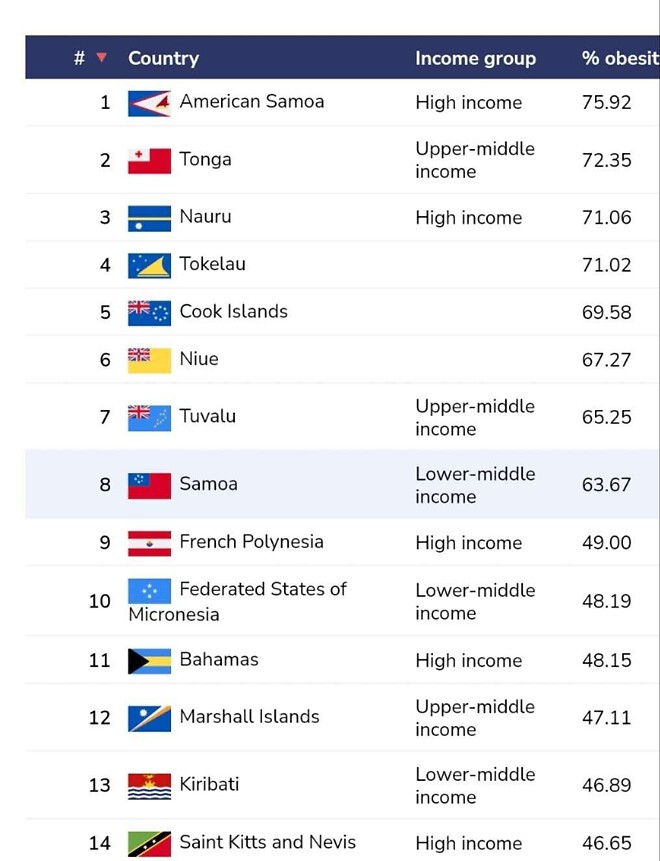
Task: Click the Niue flag icon
Action: pos(149,360)
